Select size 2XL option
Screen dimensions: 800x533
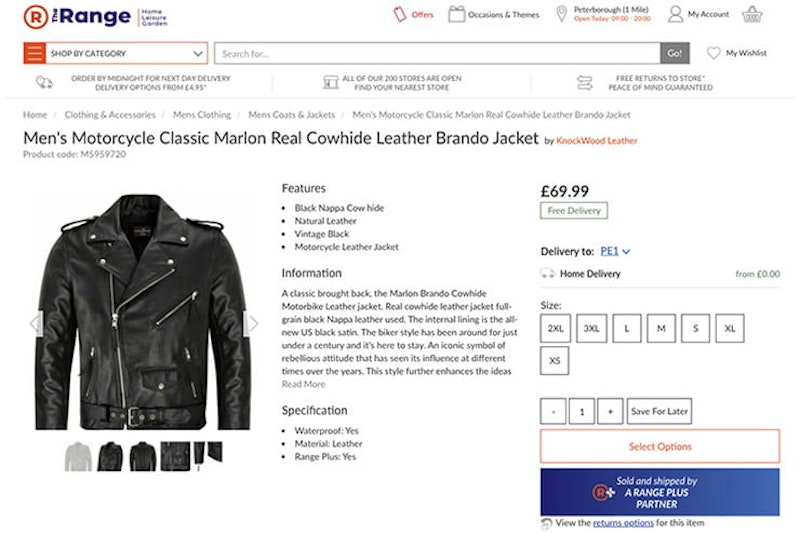[x=554, y=327]
